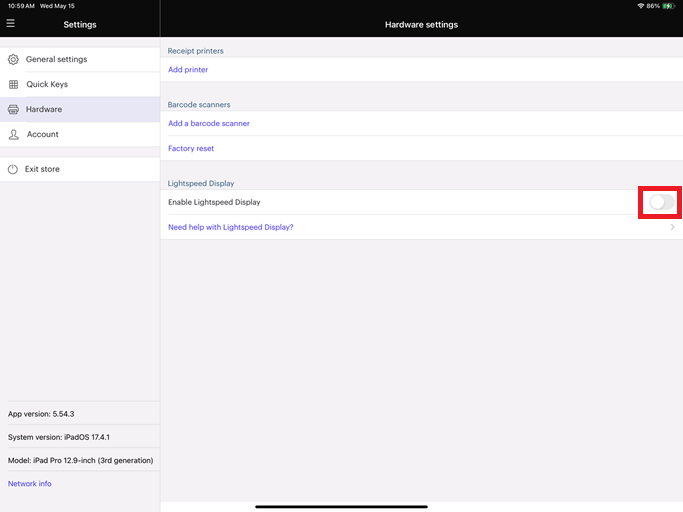The width and height of the screenshot is (683, 512).
Task: Click Add a barcode scanner link
Action: (209, 123)
